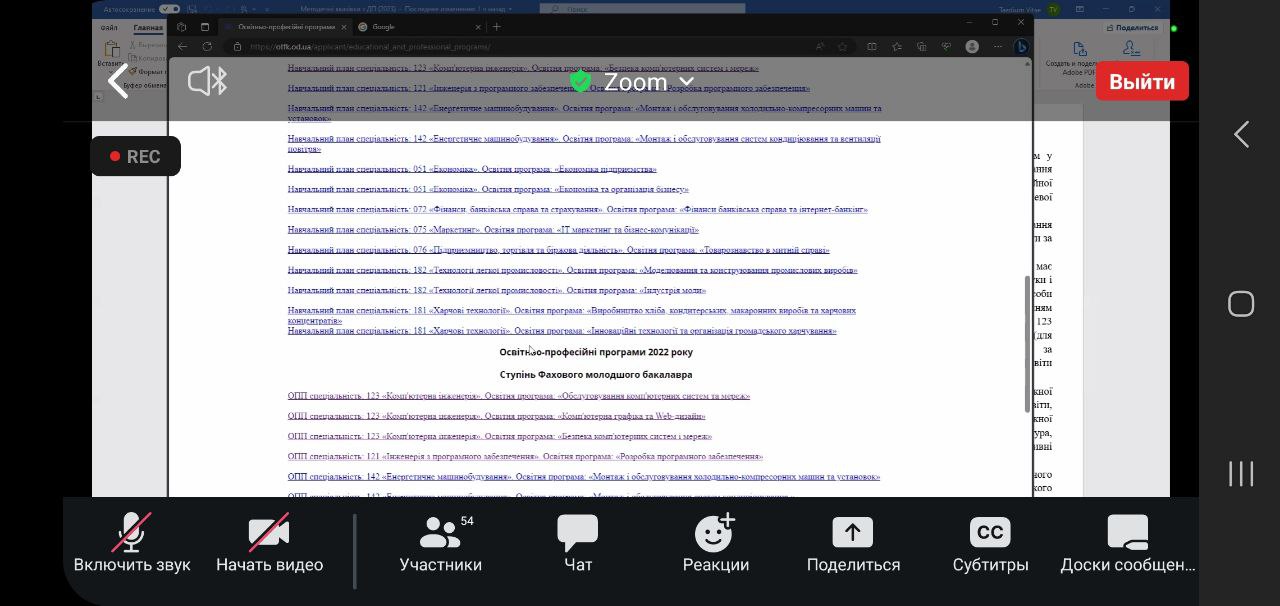The height and width of the screenshot is (606, 1280).
Task: Open 182 Індустрія моди link
Action: (497, 290)
